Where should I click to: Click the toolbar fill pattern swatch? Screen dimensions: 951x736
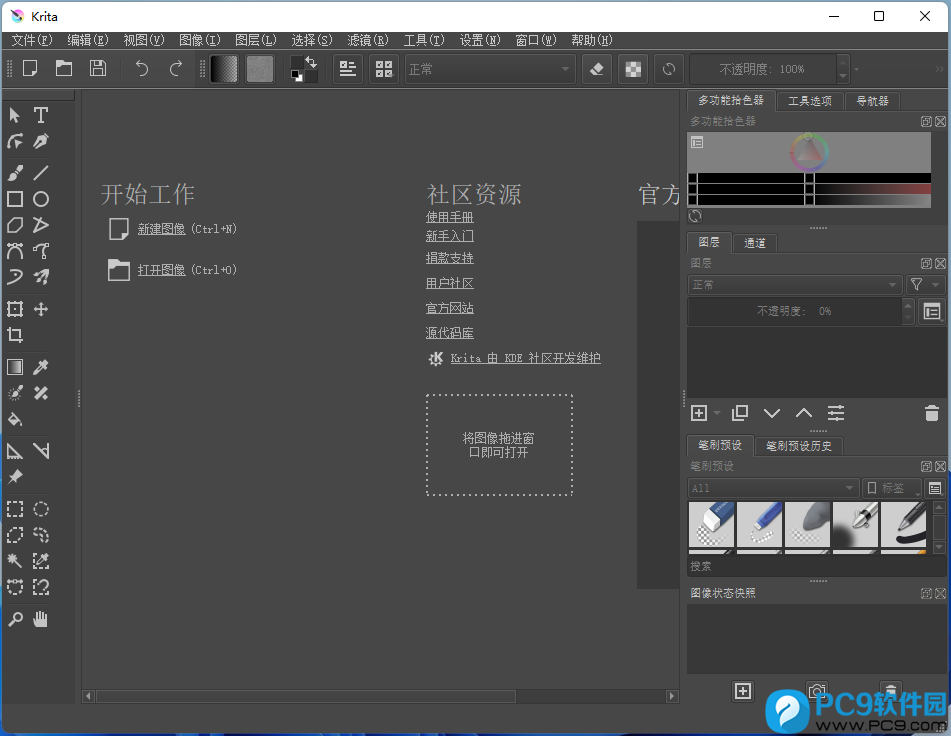click(260, 69)
